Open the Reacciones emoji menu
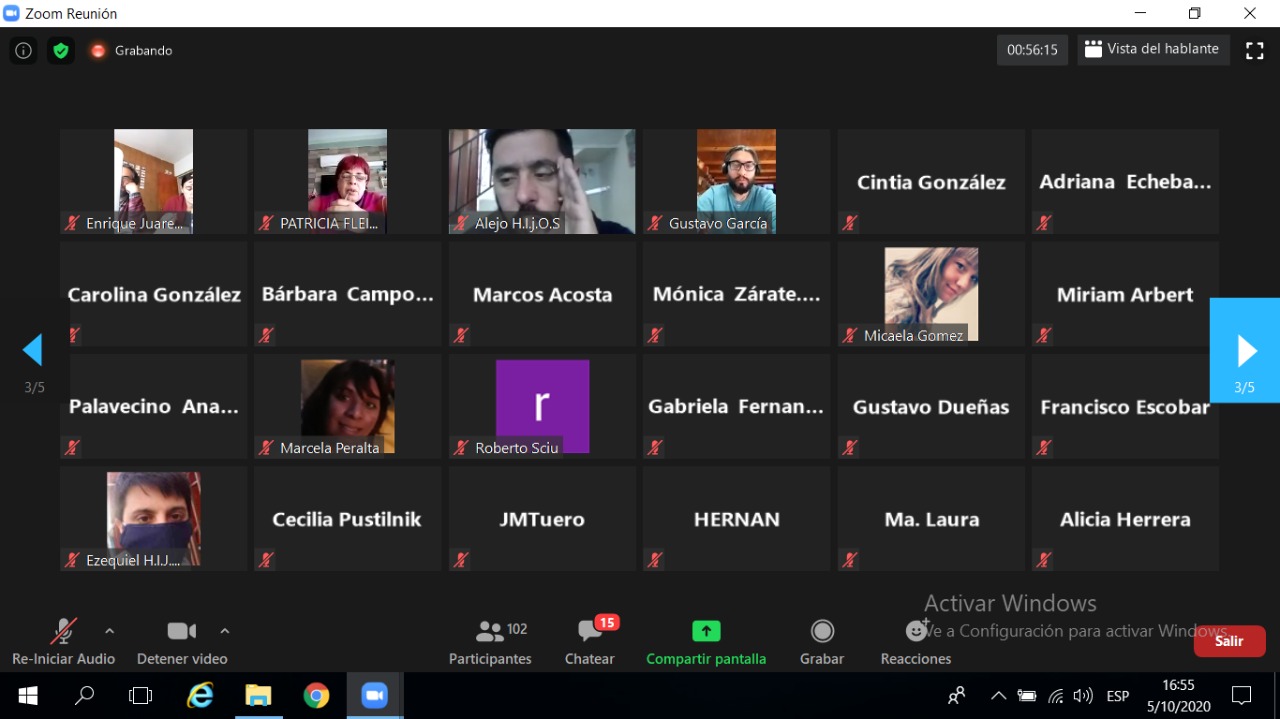This screenshot has height=719, width=1280. point(915,642)
